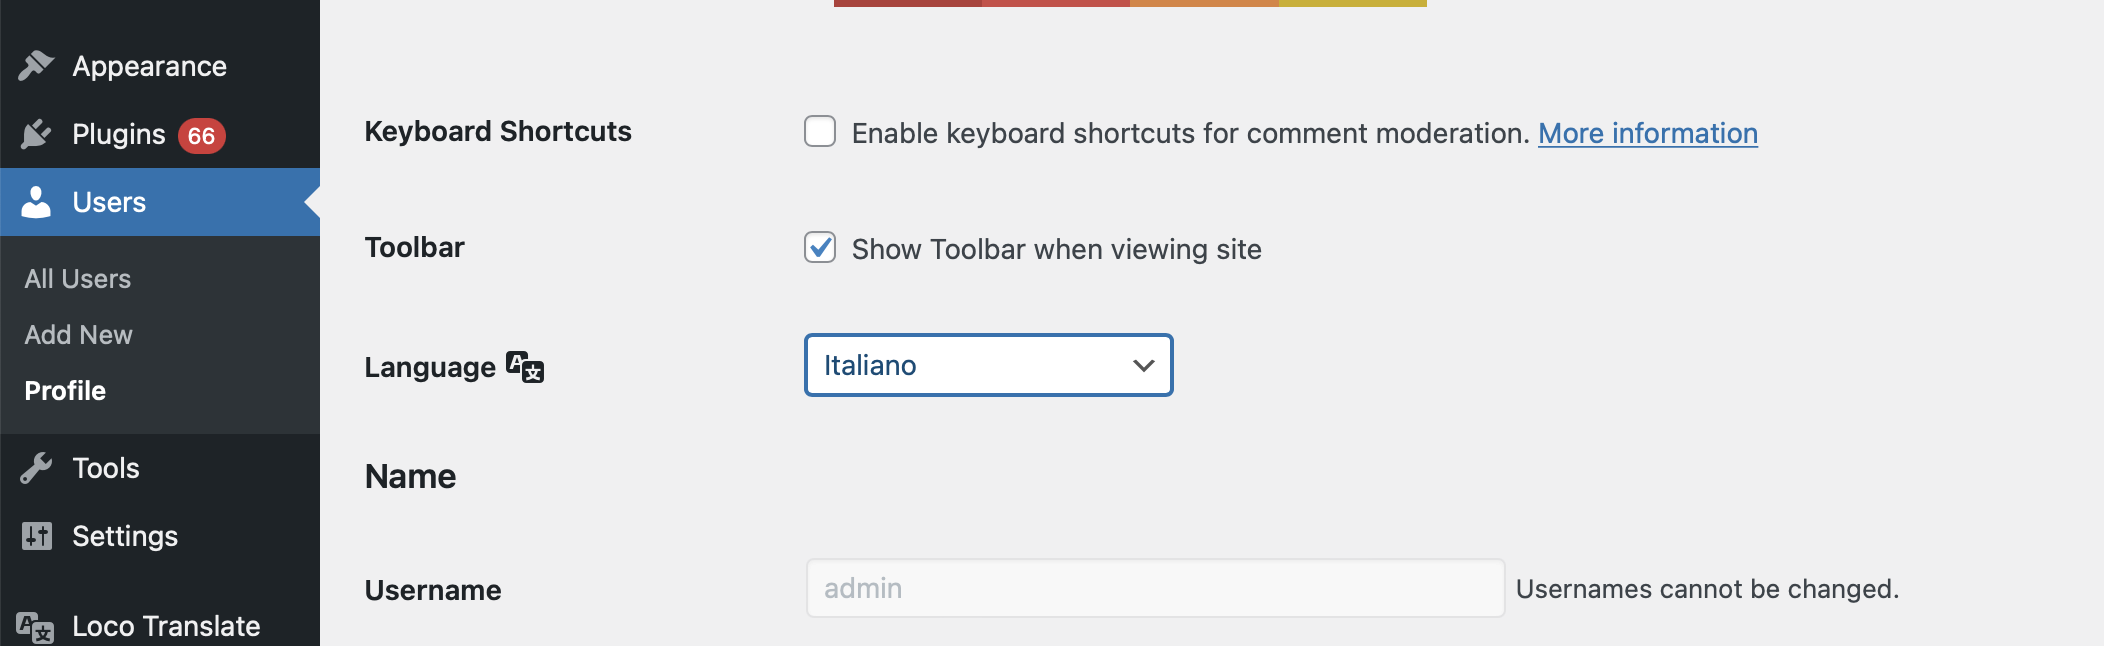Viewport: 2104px width, 646px height.
Task: Click the Loco Translate sidebar icon
Action: tap(35, 627)
